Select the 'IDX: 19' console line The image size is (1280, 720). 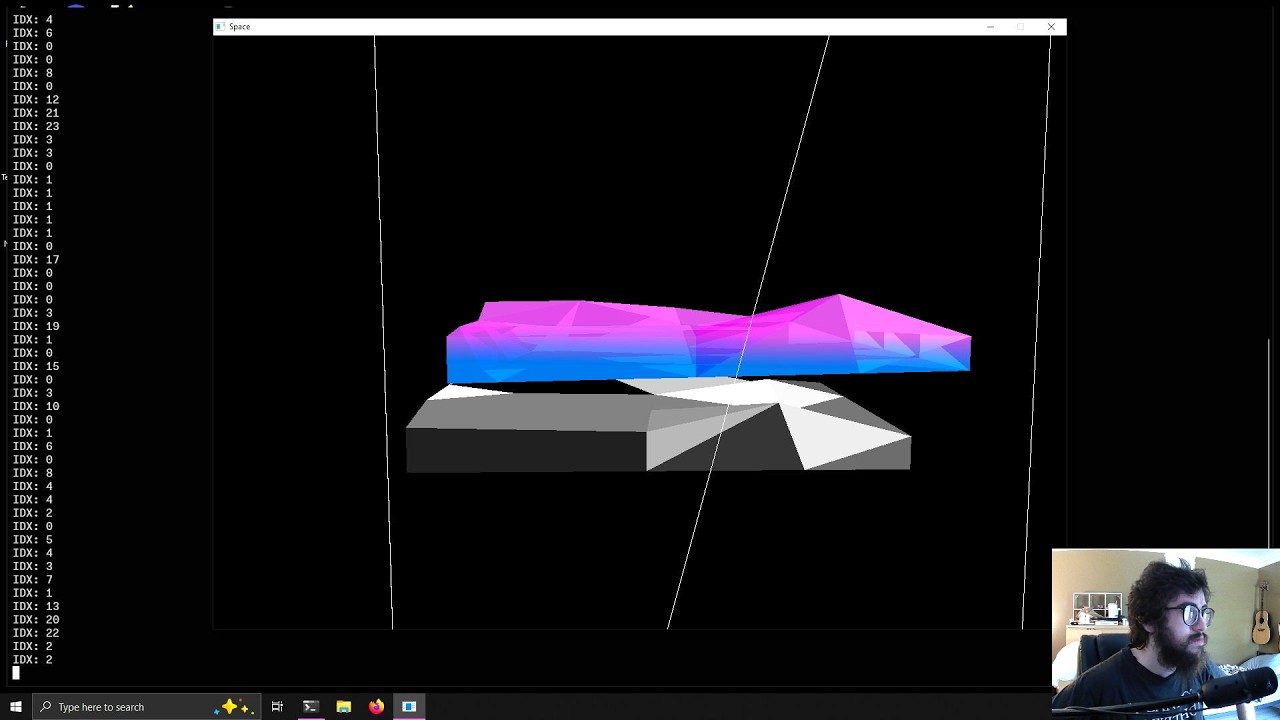[x=36, y=326]
